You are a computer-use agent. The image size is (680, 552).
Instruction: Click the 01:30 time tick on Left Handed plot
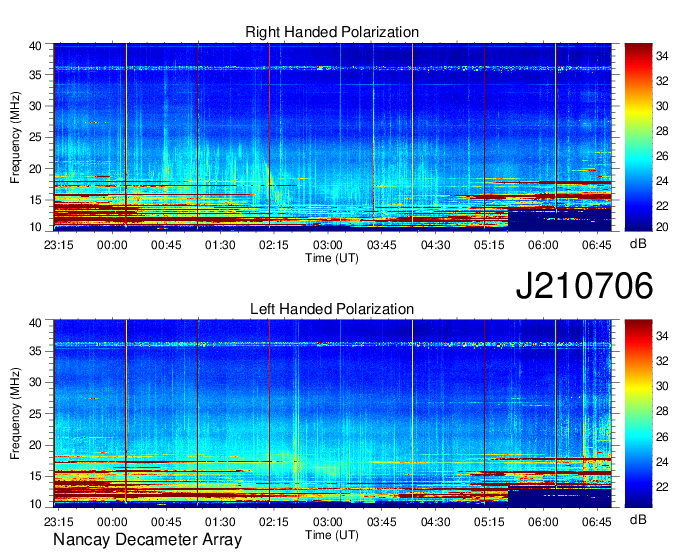coord(220,522)
